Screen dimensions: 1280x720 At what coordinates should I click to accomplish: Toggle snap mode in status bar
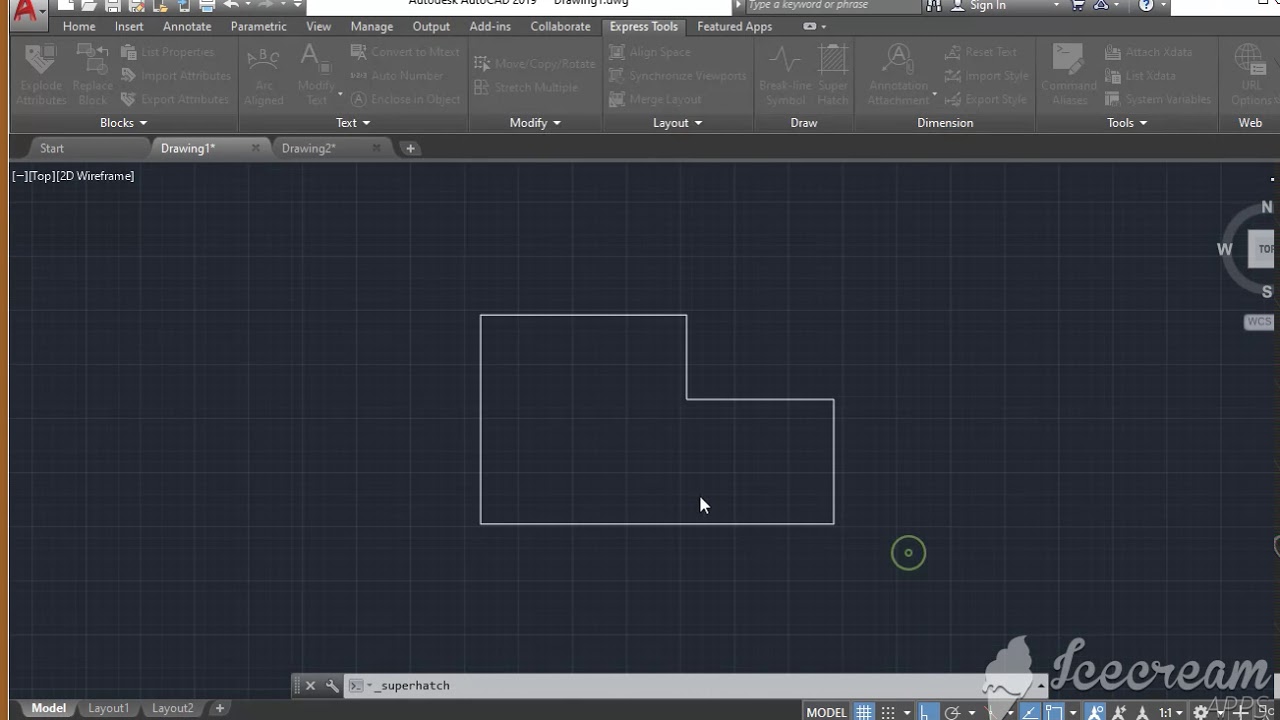coord(888,712)
